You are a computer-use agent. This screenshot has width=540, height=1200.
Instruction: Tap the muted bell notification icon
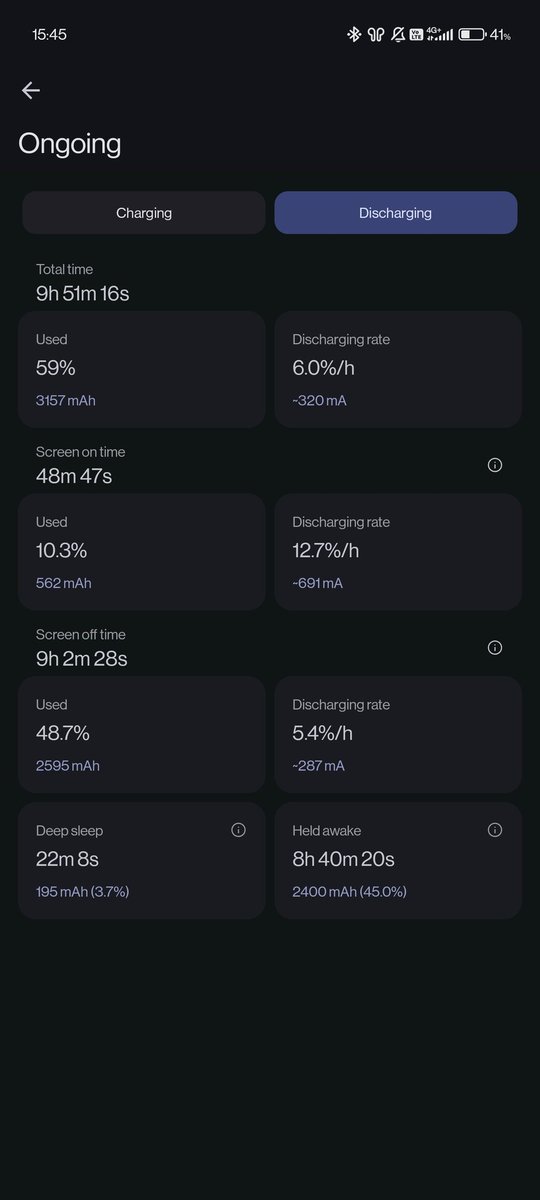point(398,34)
